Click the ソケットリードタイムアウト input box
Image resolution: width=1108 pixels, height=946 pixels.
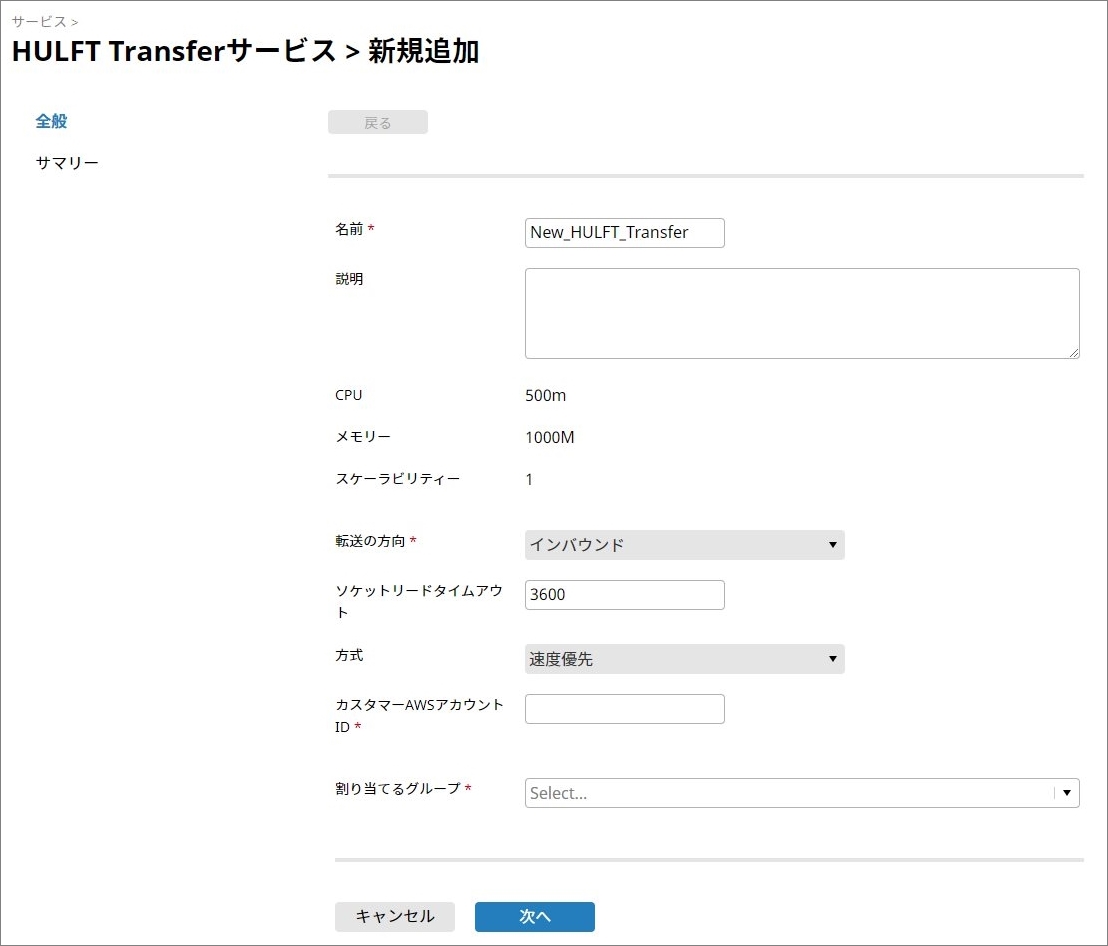coord(624,595)
